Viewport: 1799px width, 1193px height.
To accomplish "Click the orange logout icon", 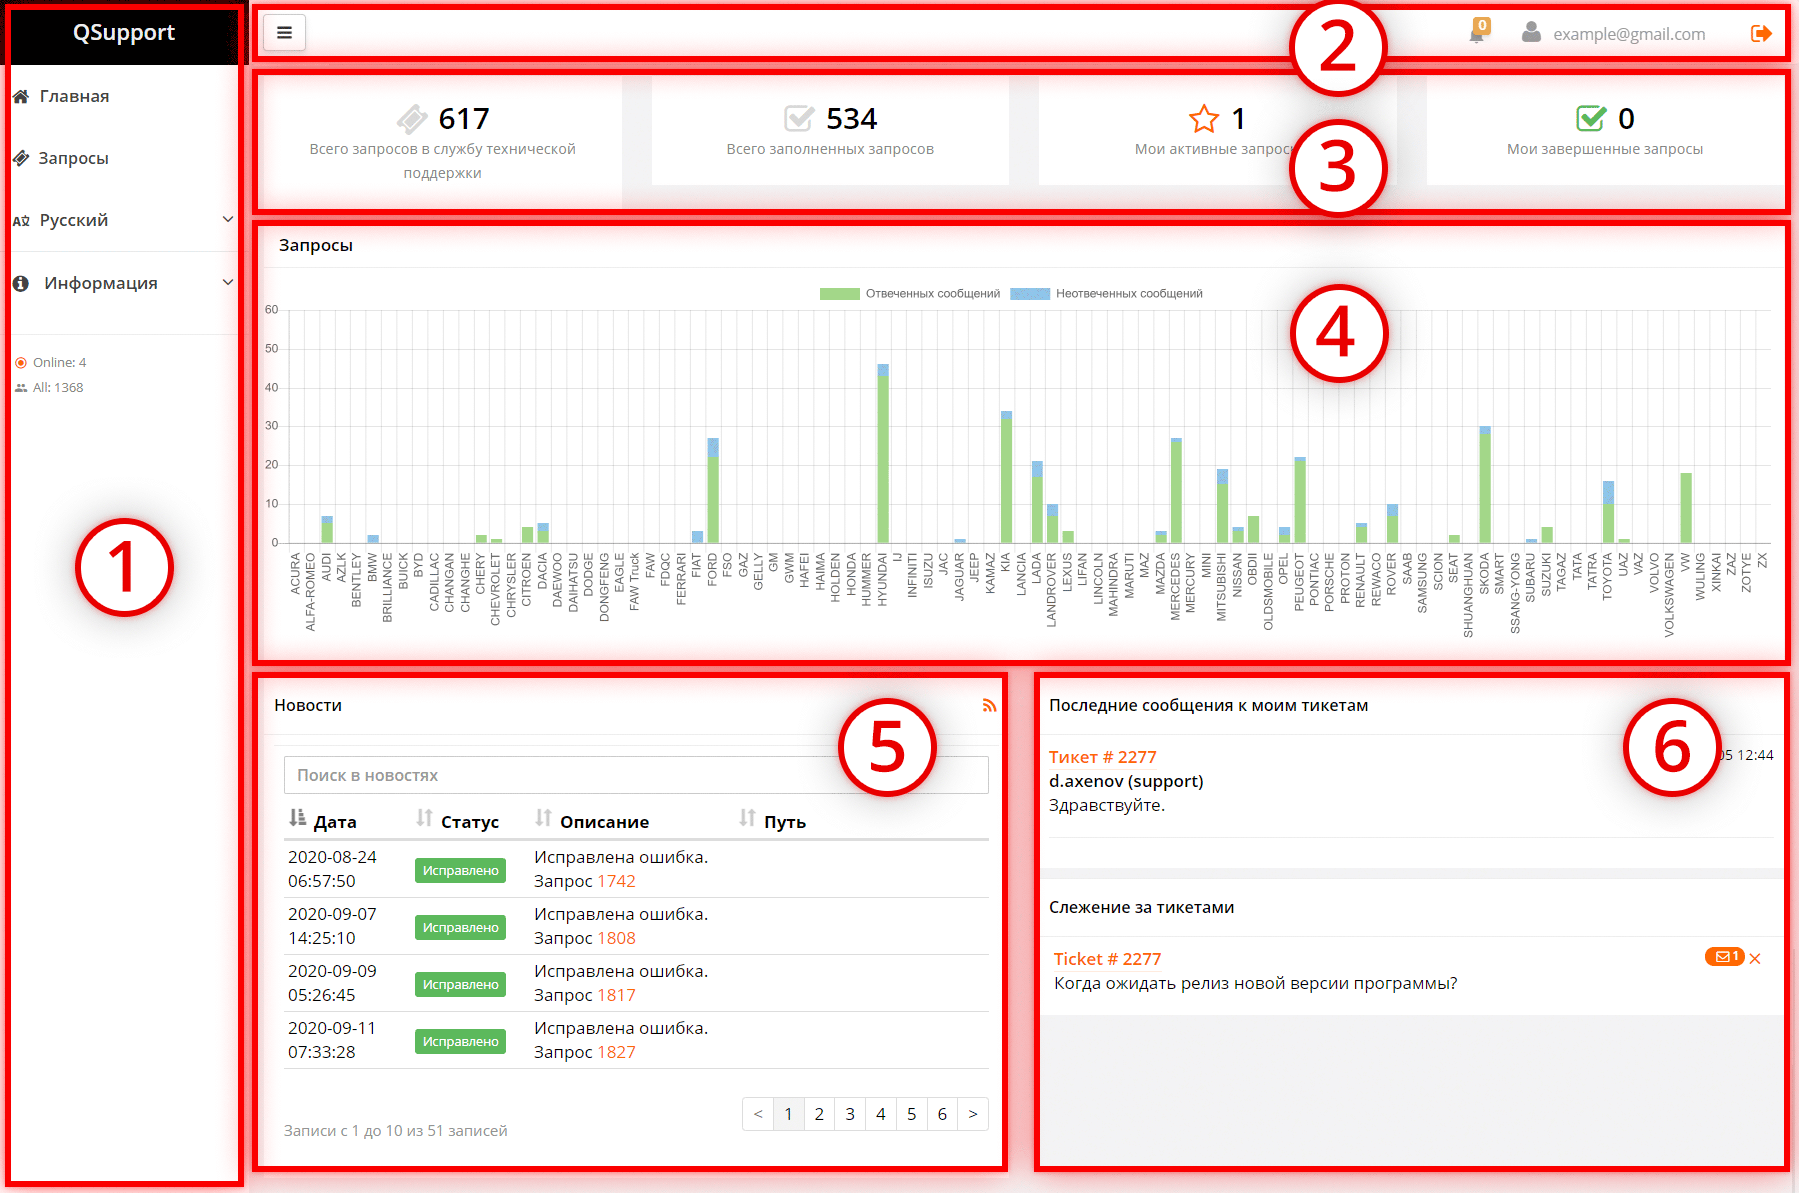I will pyautogui.click(x=1761, y=34).
